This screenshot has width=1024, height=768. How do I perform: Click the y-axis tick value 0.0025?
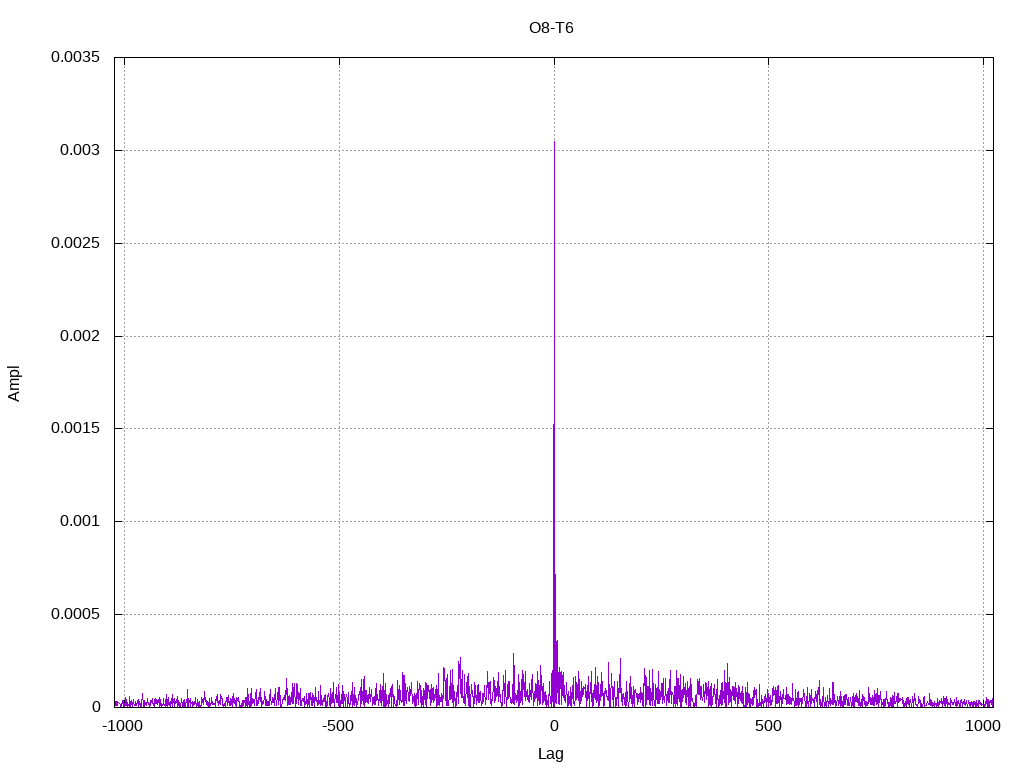point(76,243)
